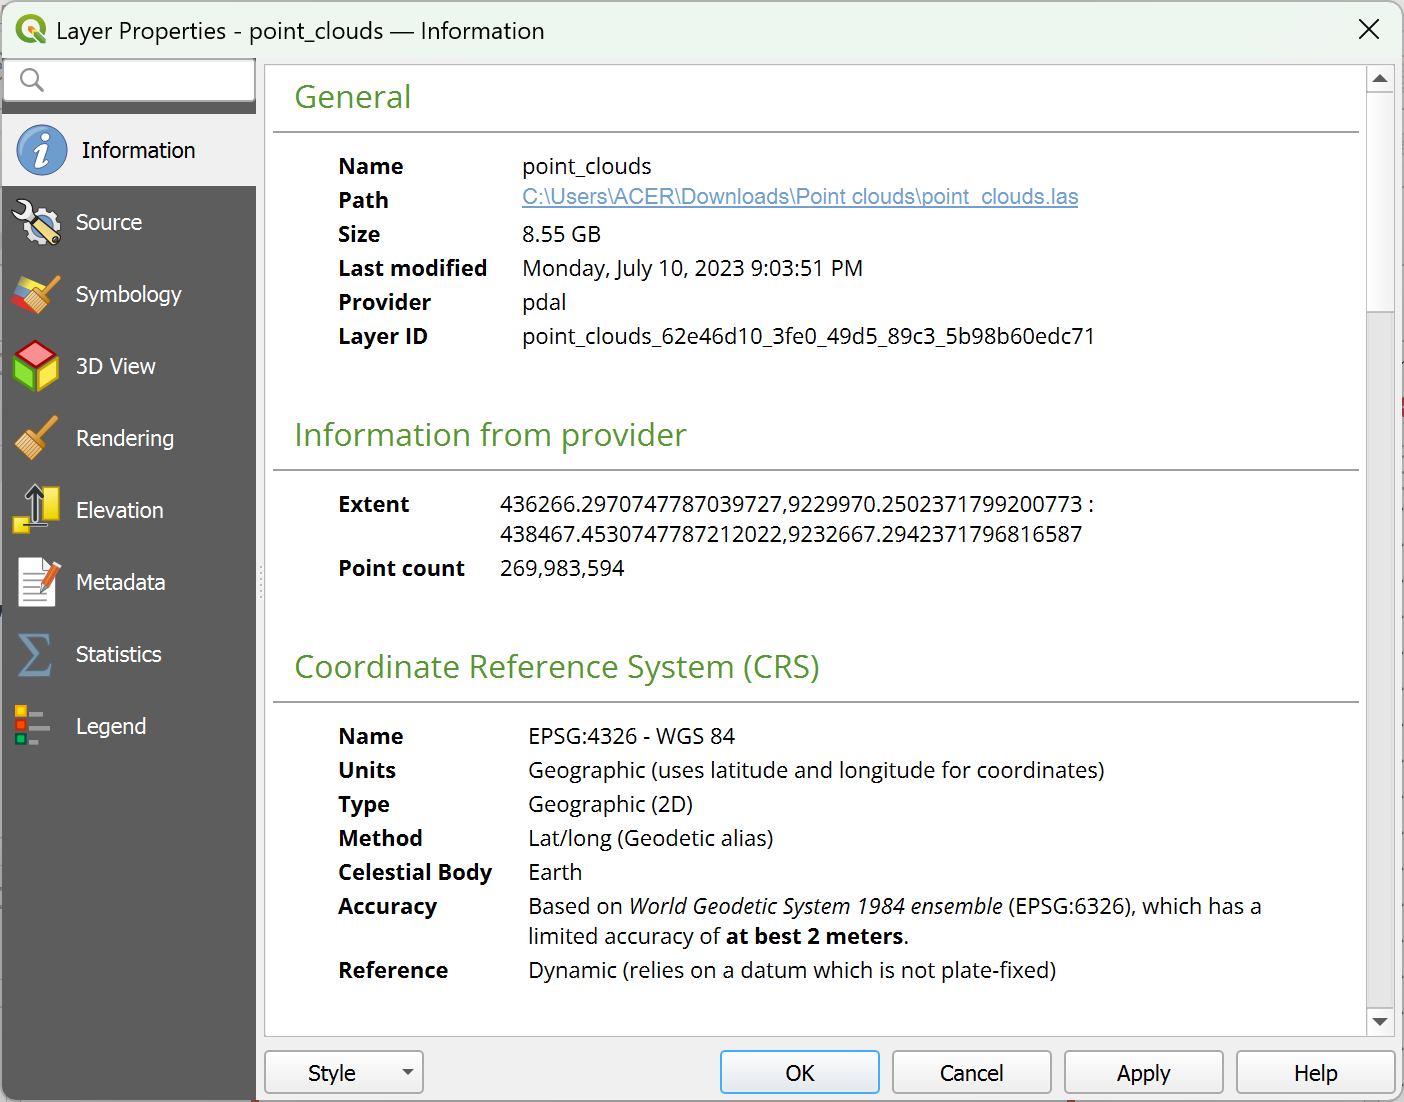Click the scrollbar up arrow
Image resolution: width=1404 pixels, height=1102 pixels.
[1380, 79]
